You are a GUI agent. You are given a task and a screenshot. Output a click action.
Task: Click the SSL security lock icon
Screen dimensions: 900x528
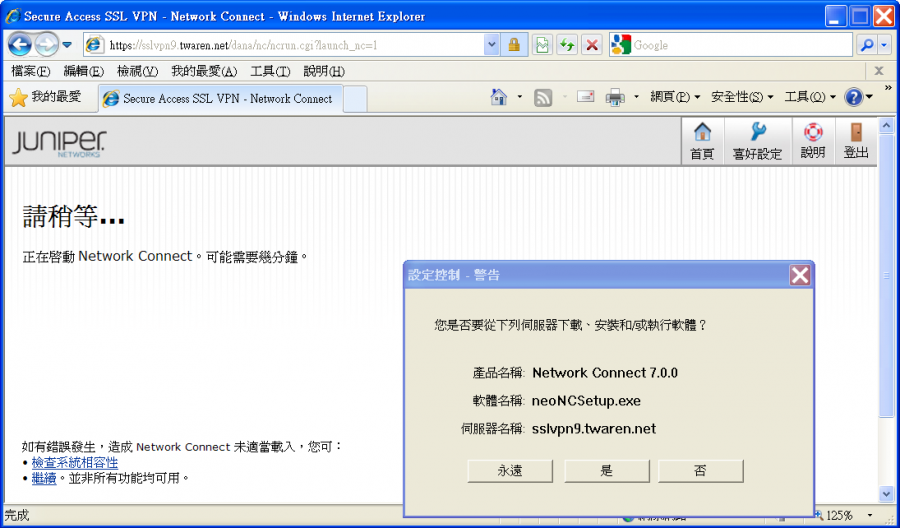514,45
